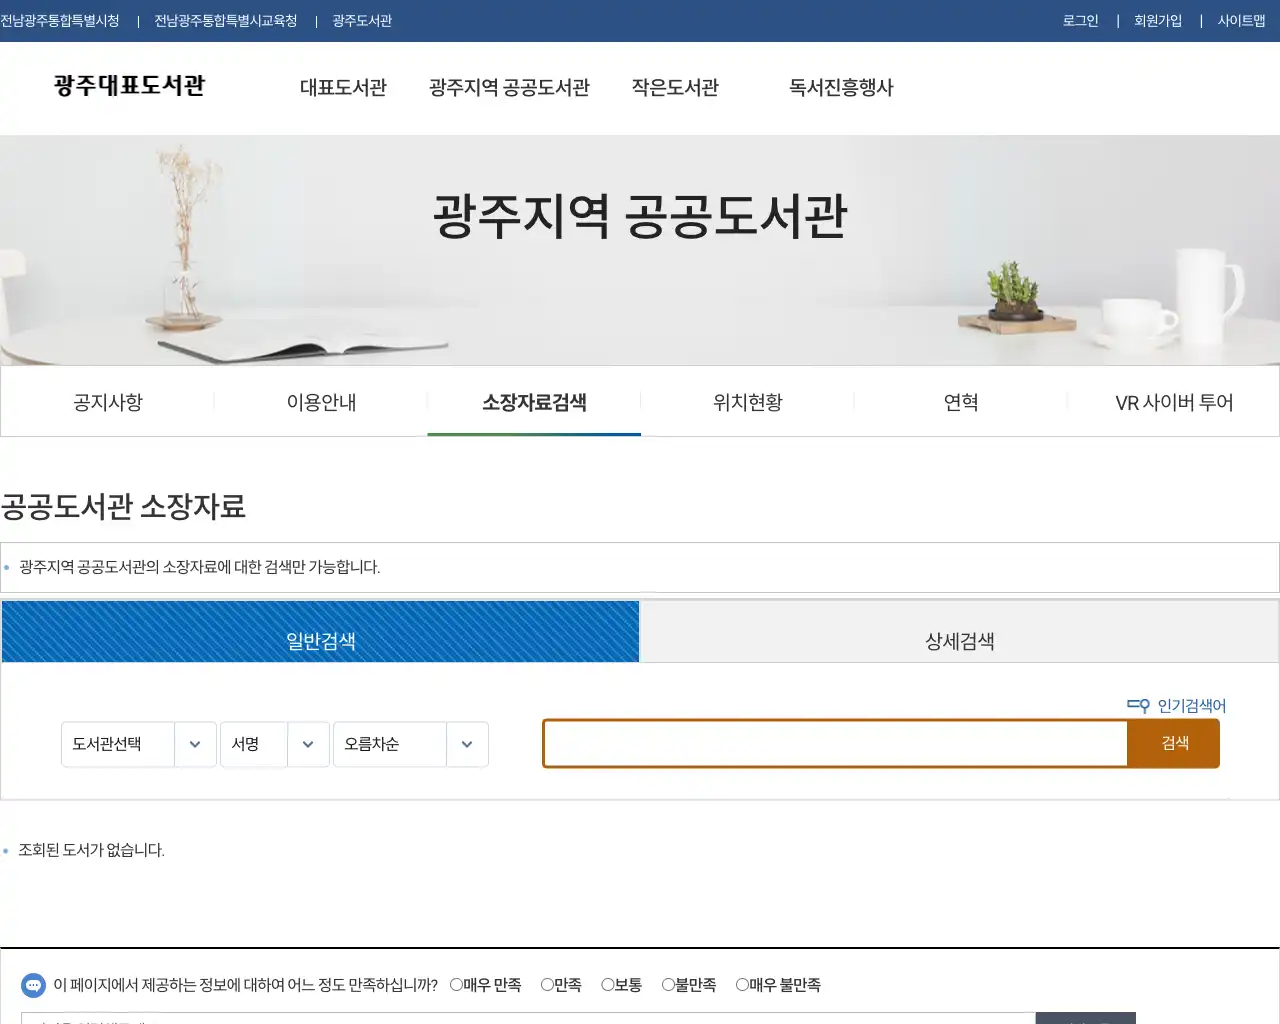Viewport: 1280px width, 1024px height.
Task: Open the 이용안내 tab
Action: click(x=321, y=402)
